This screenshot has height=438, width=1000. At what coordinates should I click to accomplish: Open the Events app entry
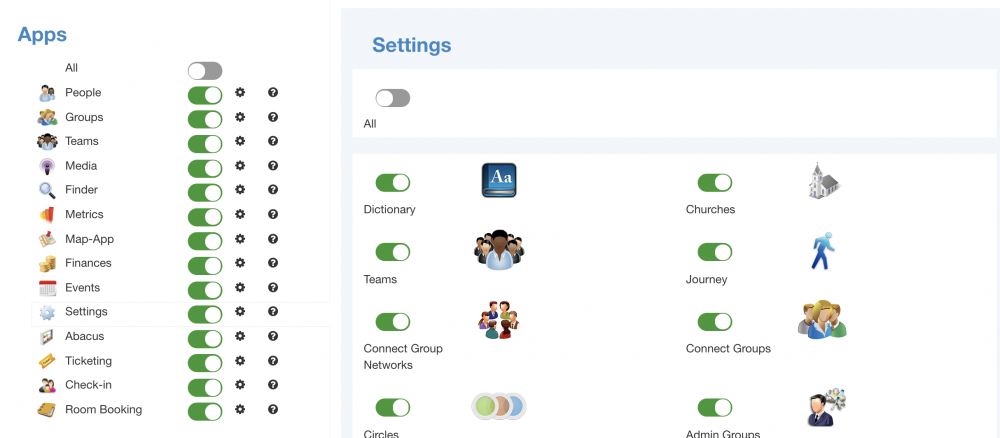[82, 288]
